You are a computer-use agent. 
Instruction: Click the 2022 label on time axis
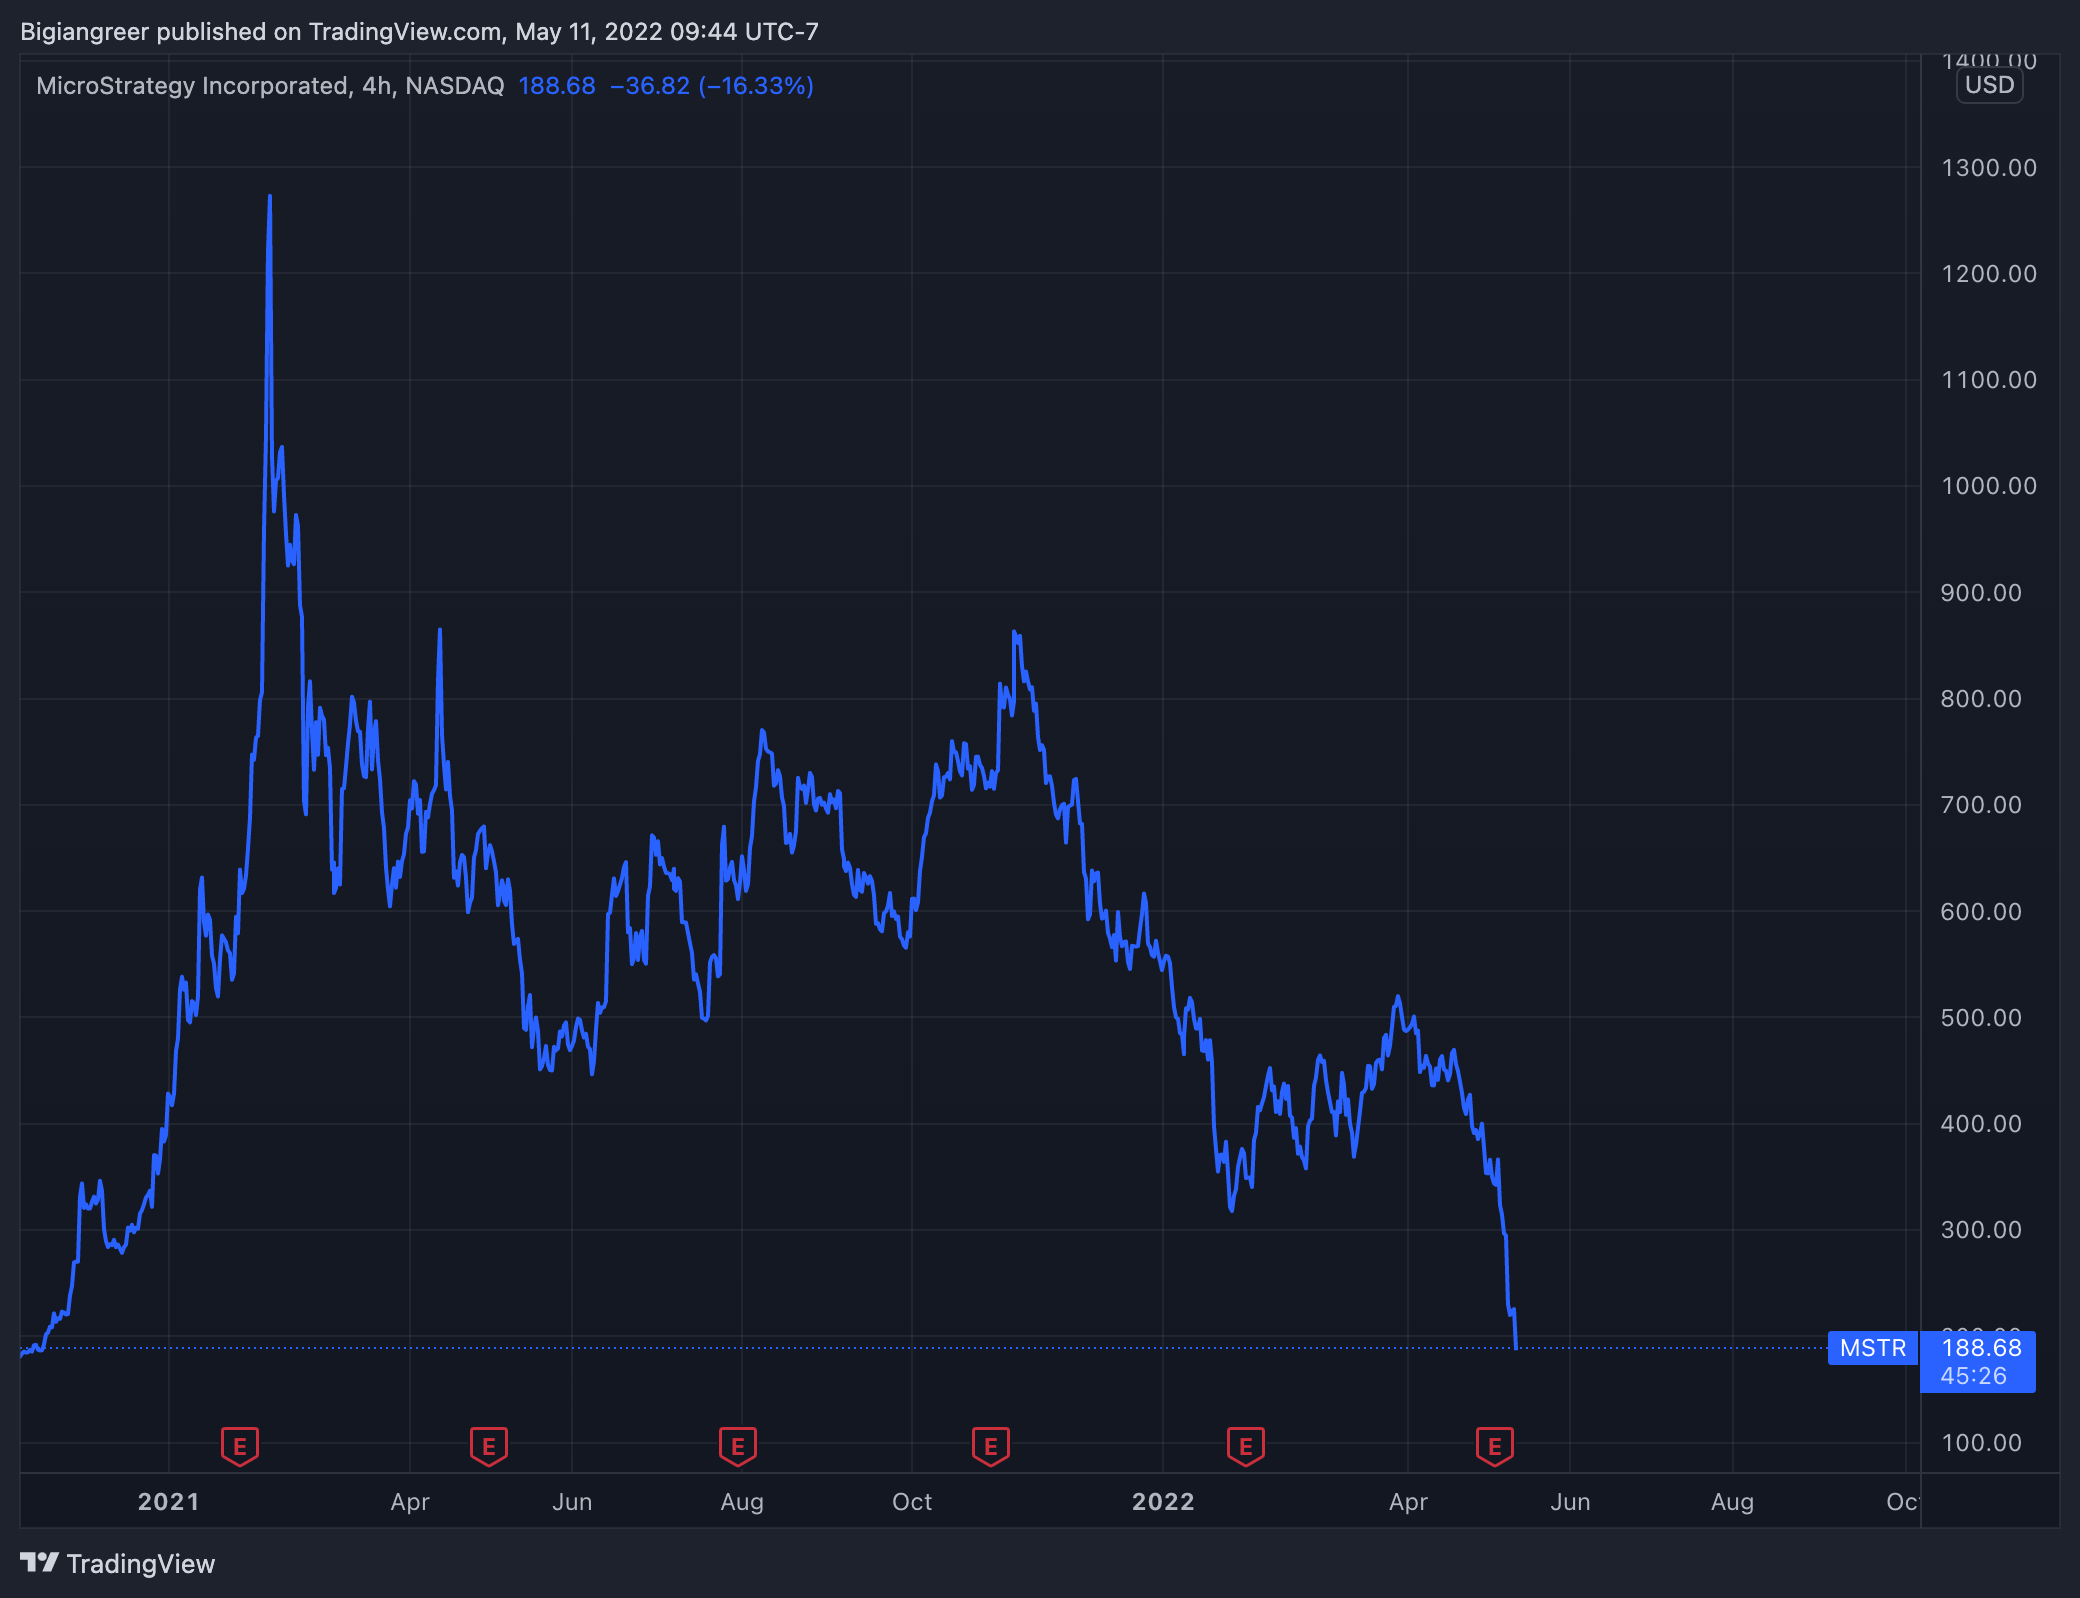click(x=1163, y=1502)
